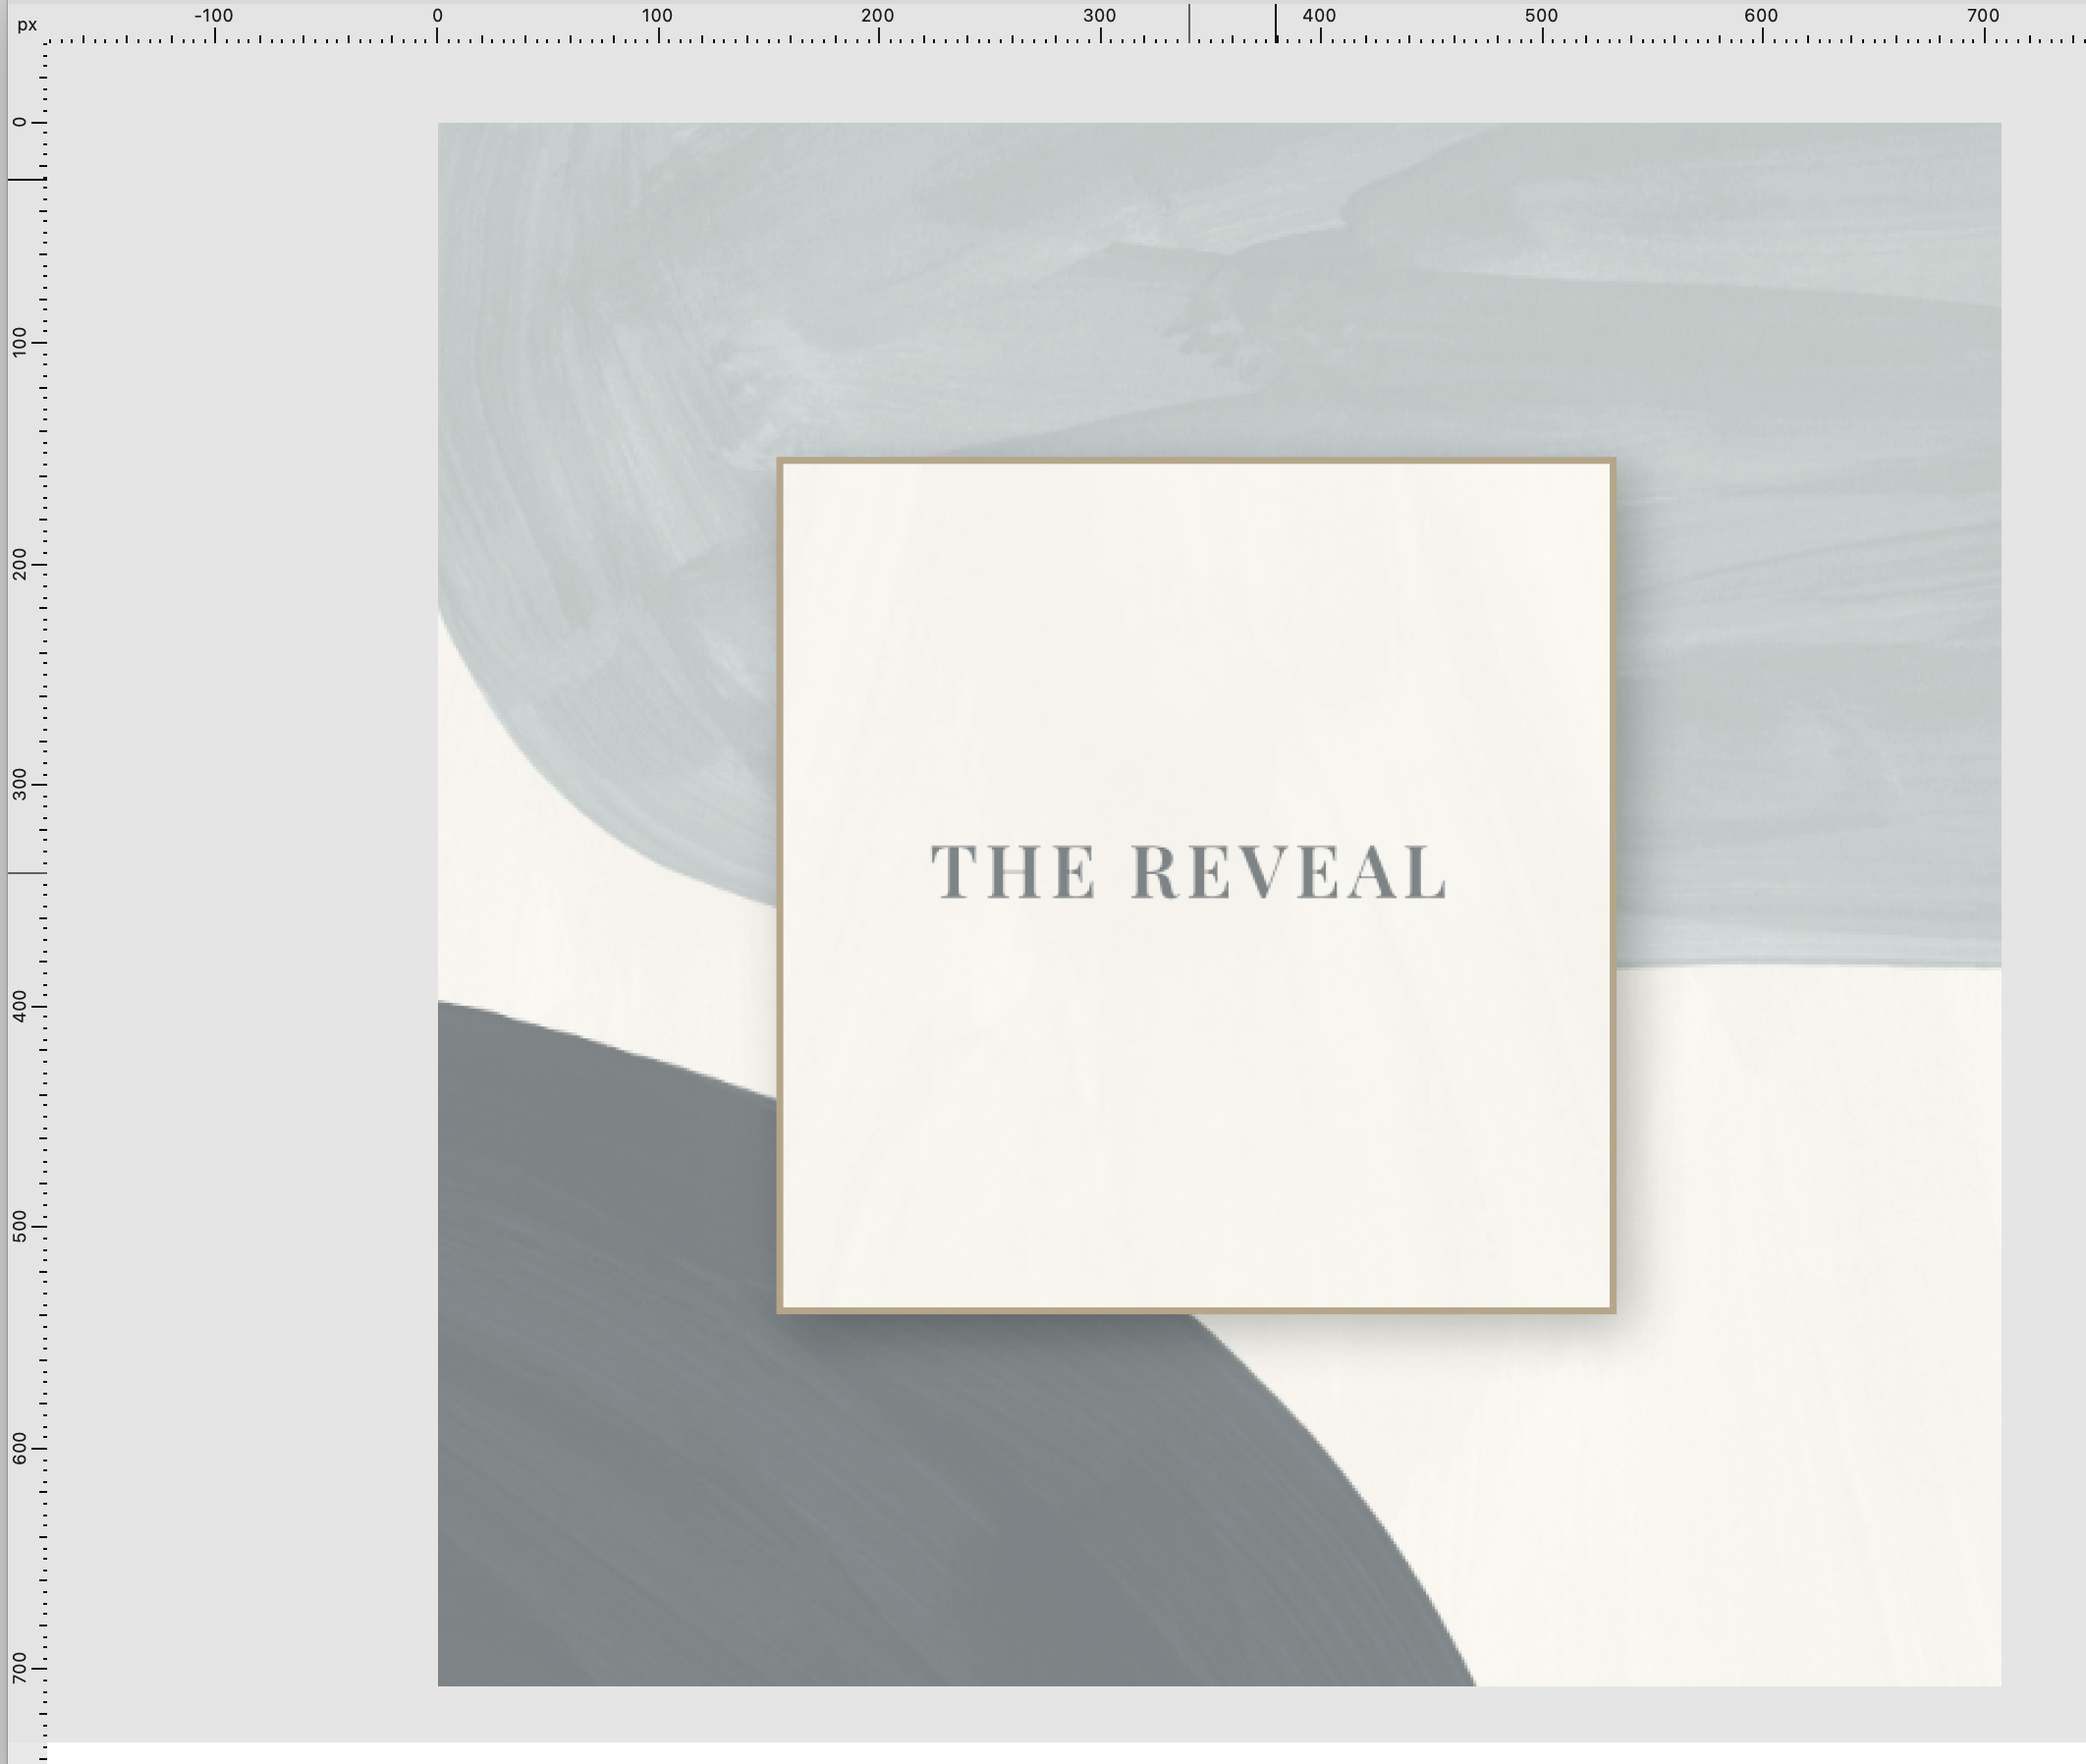Click the 500 label on vertical ruler
Viewport: 2086px width, 1764px height.
(19, 1226)
